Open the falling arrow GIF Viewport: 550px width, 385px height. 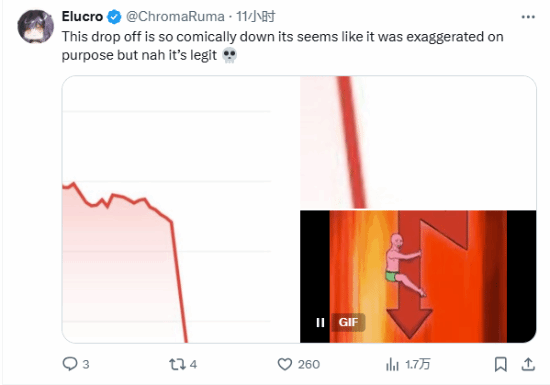(x=418, y=277)
